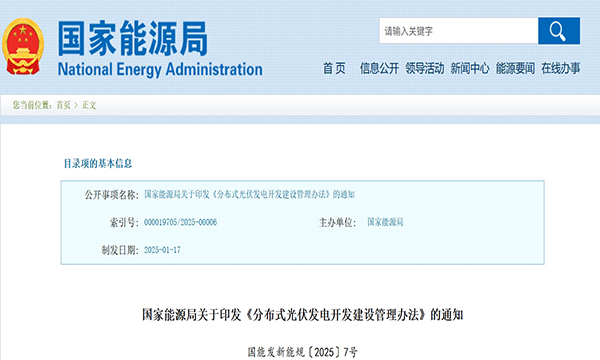Image resolution: width=600 pixels, height=360 pixels.
Task: Open 在线办事 navigation item
Action: (x=560, y=68)
